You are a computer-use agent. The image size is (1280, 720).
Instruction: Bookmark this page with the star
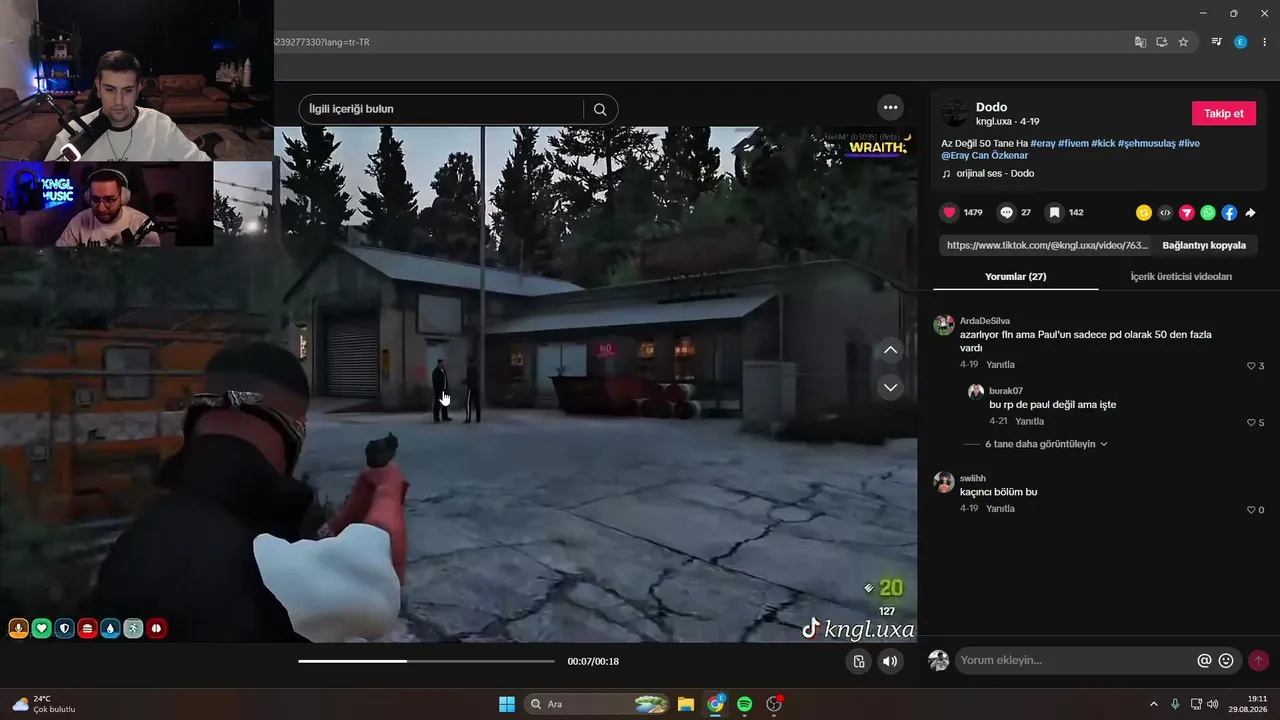coord(1183,42)
